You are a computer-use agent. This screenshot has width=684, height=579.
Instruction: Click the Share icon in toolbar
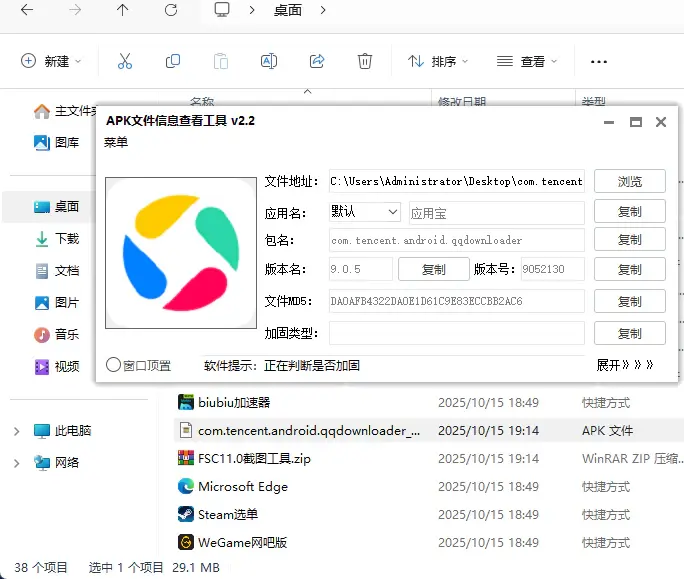pyautogui.click(x=317, y=61)
